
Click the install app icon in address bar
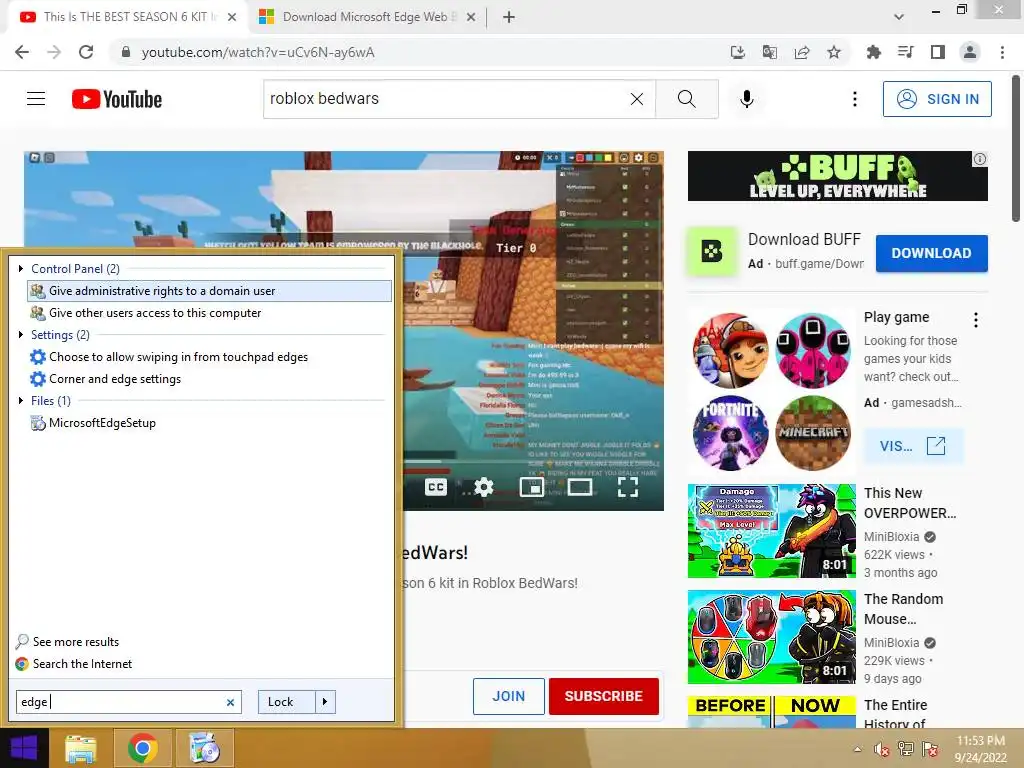tap(737, 52)
